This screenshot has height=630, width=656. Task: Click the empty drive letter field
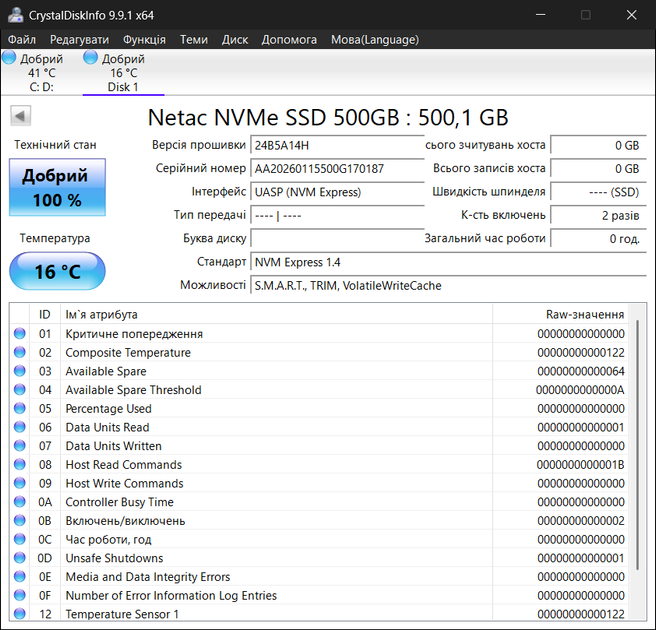click(x=337, y=239)
